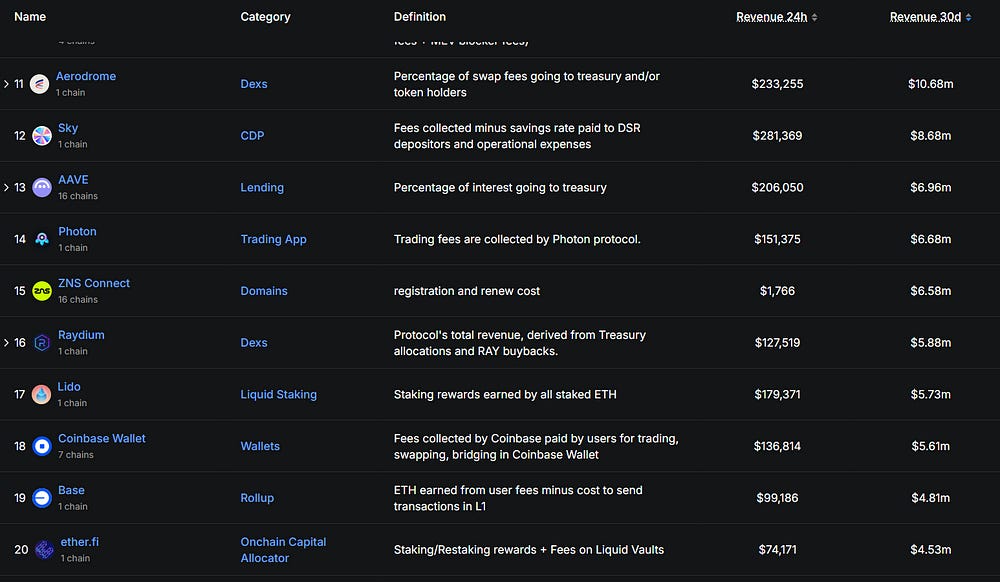Open the Wallets category link
This screenshot has height=582, width=1000.
click(260, 446)
